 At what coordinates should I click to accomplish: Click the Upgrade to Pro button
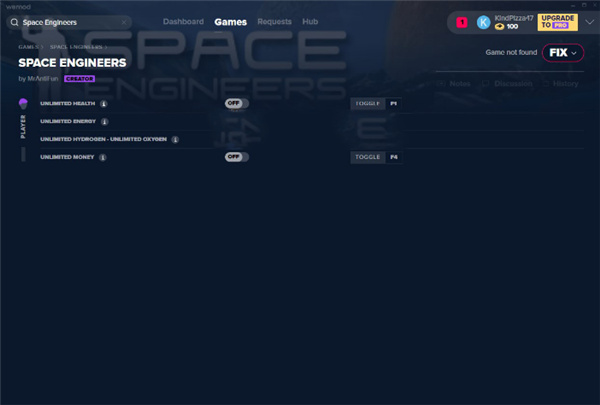click(558, 22)
